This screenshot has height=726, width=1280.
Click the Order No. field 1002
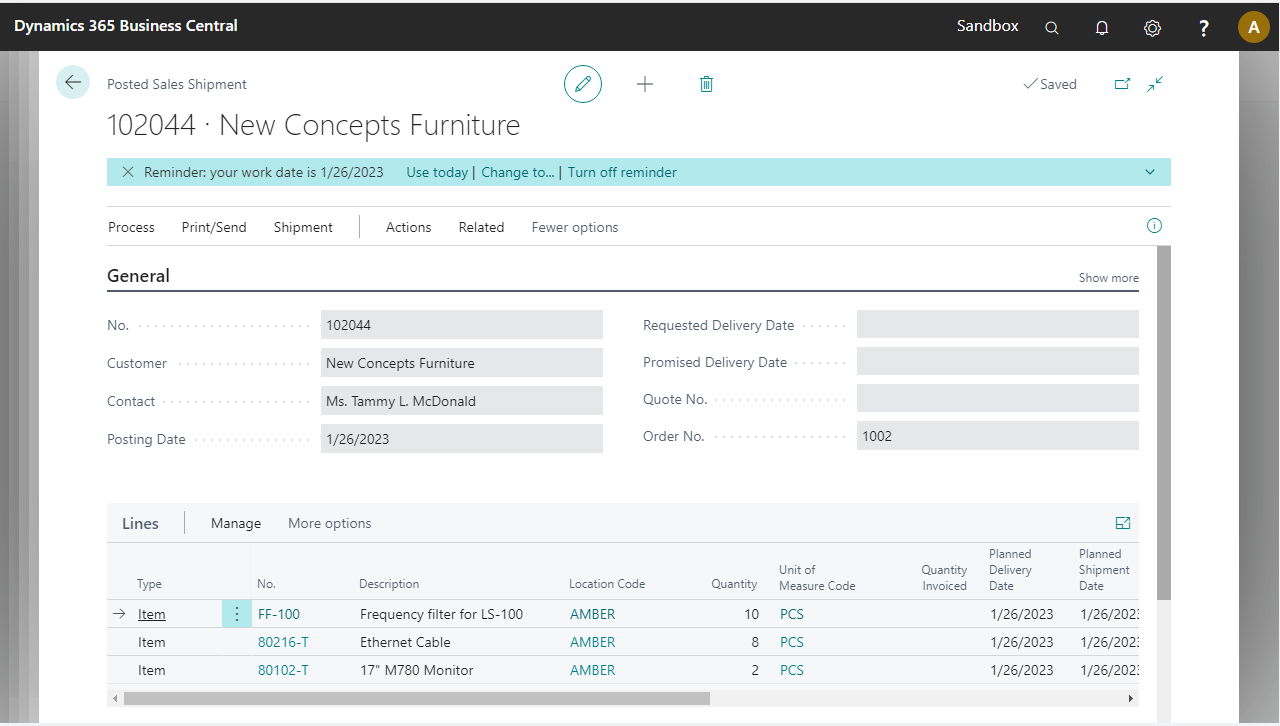pos(998,436)
